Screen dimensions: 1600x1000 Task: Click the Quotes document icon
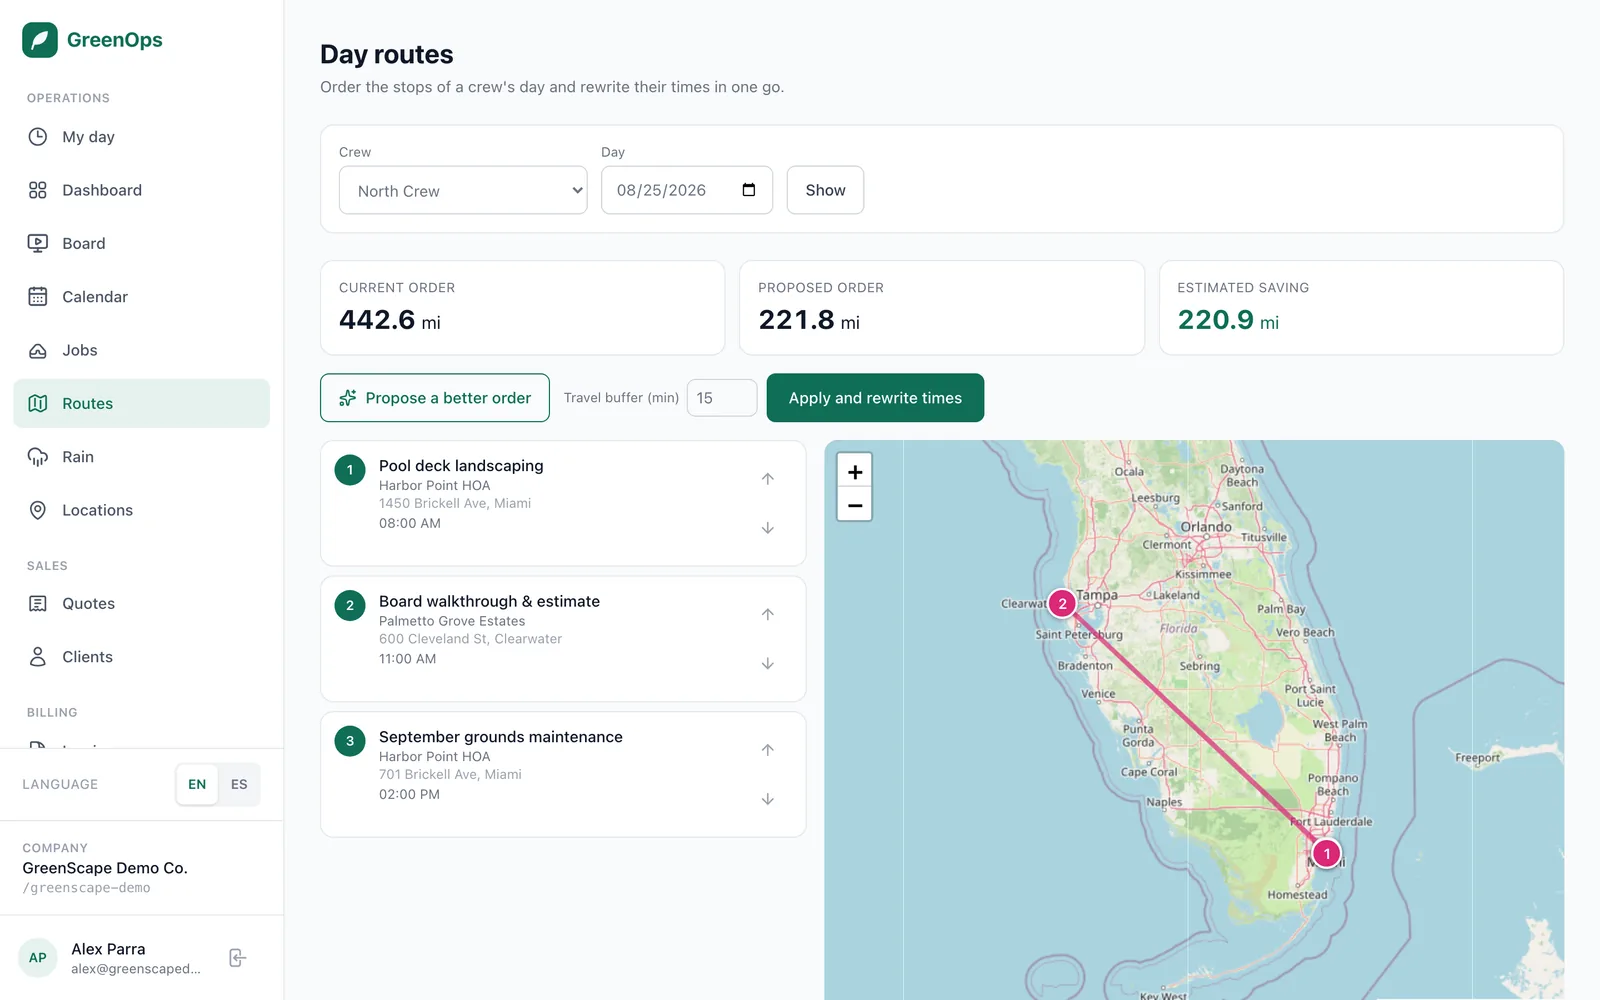click(38, 603)
